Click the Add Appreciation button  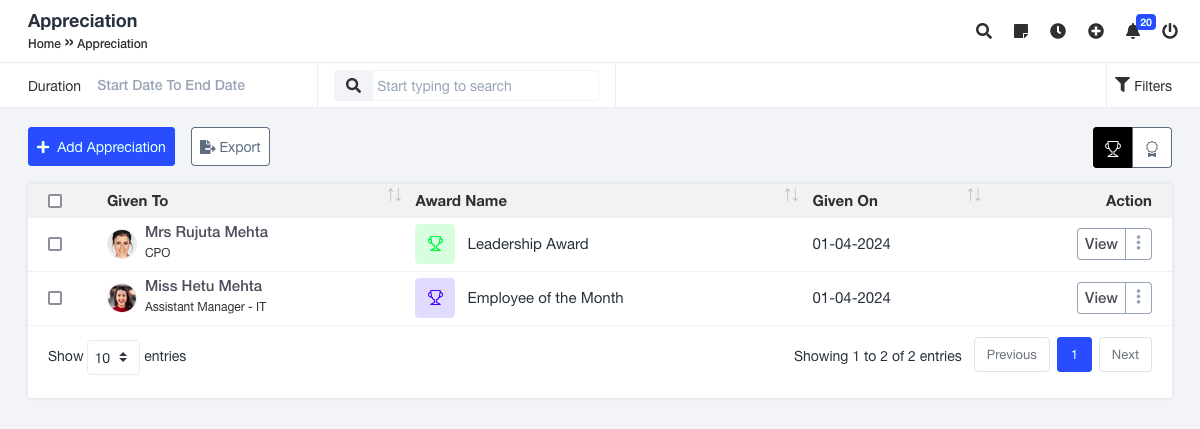(x=101, y=147)
